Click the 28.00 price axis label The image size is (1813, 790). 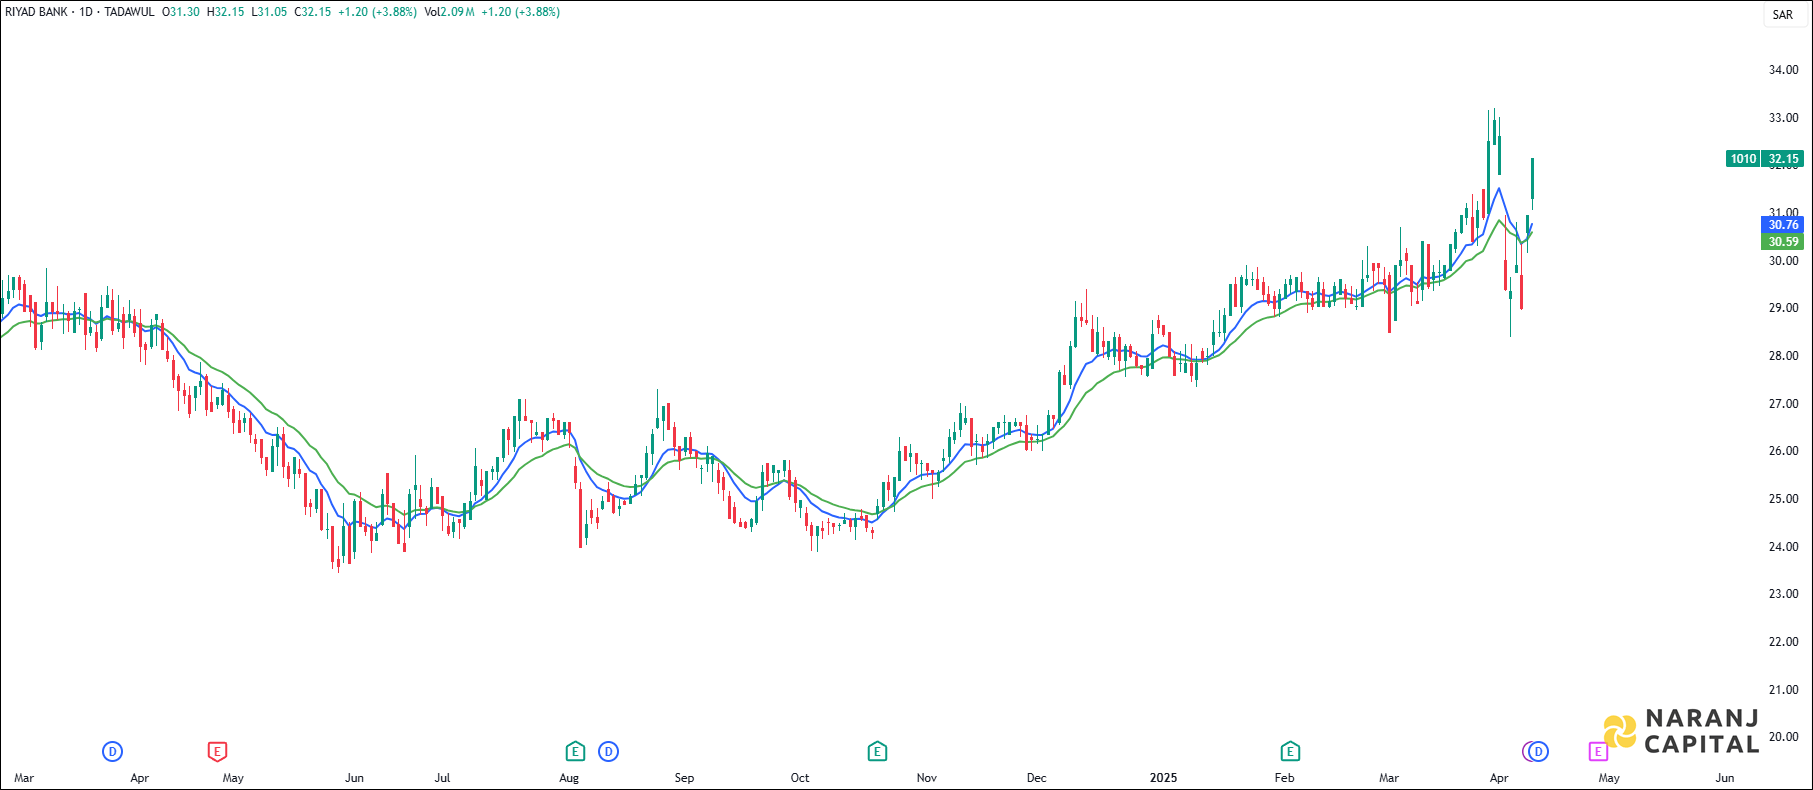click(x=1783, y=356)
